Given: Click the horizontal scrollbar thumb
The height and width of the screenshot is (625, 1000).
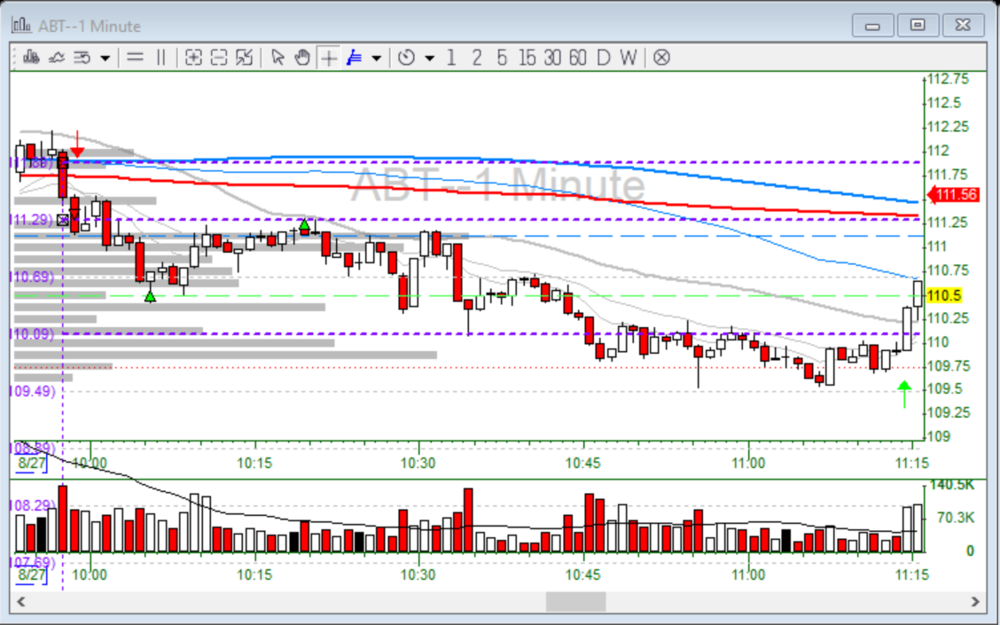Looking at the screenshot, I should 575,601.
